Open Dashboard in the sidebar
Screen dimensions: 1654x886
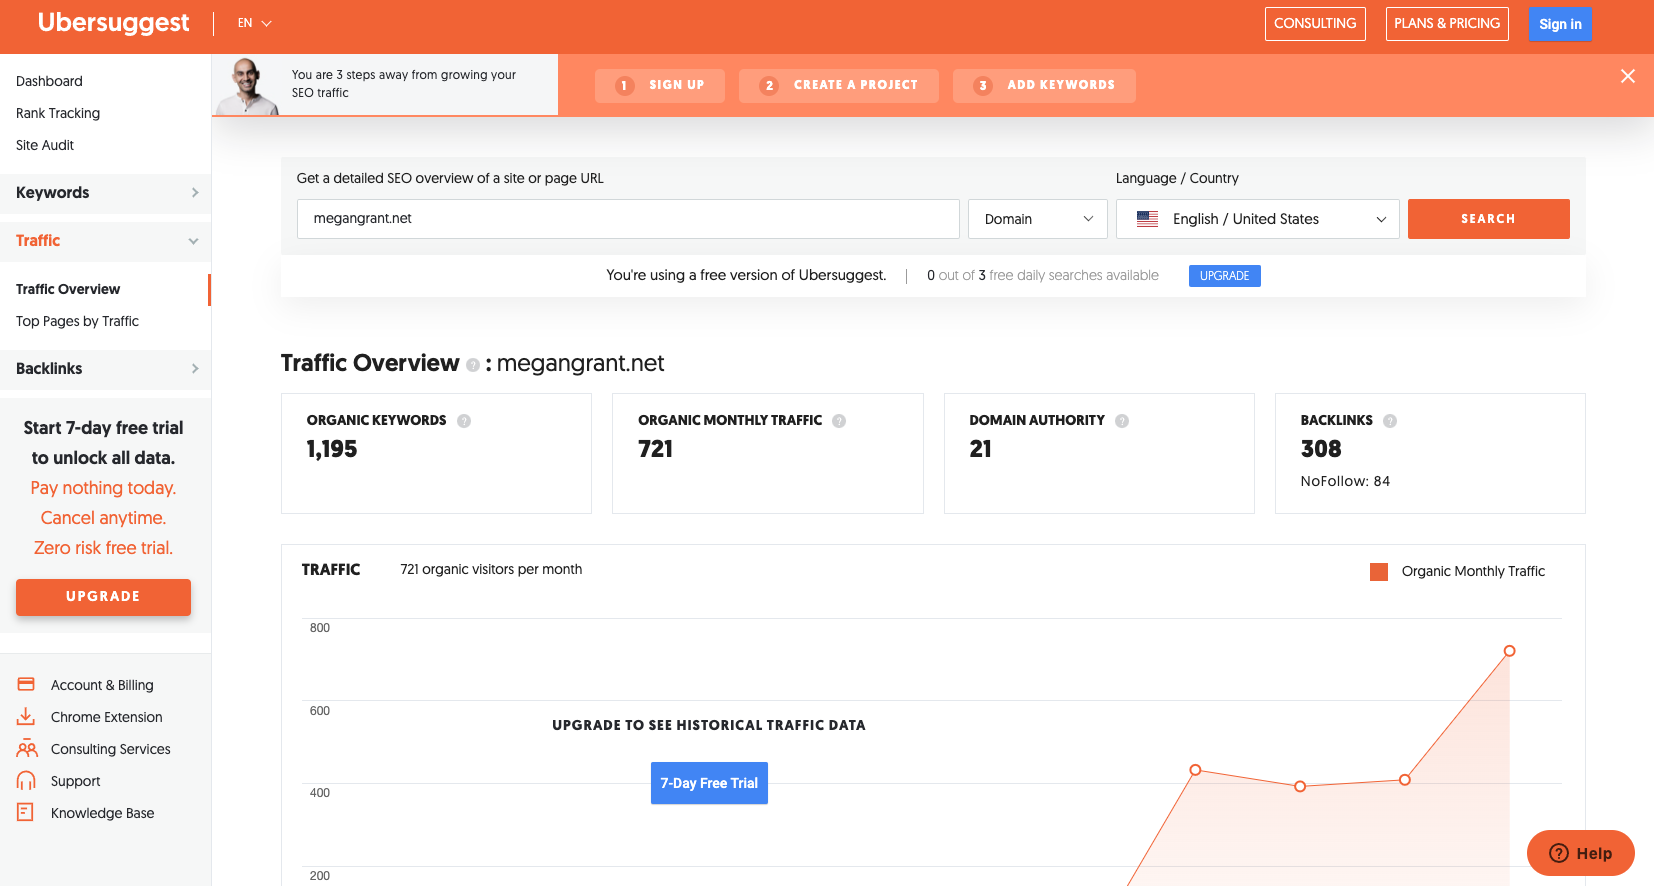tap(49, 81)
